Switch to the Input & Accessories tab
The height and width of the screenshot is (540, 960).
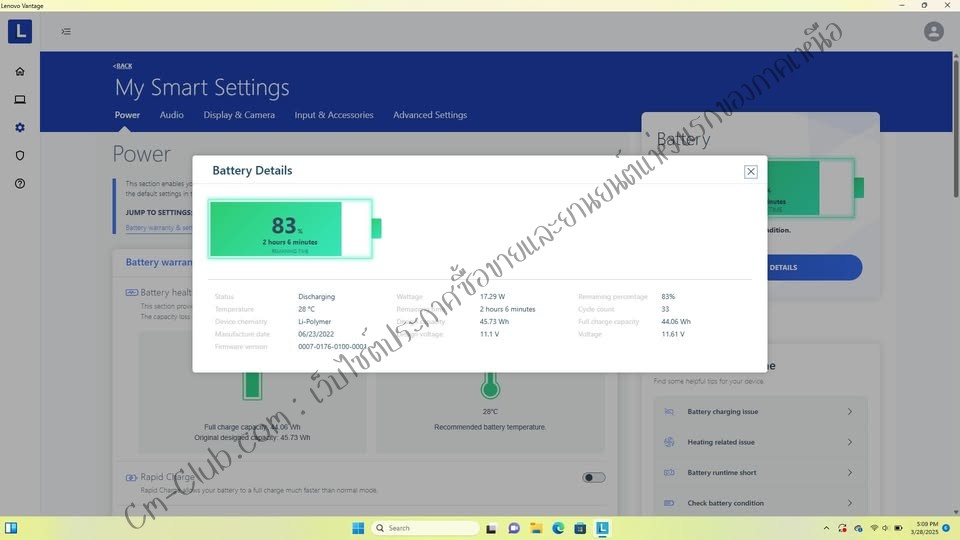334,115
